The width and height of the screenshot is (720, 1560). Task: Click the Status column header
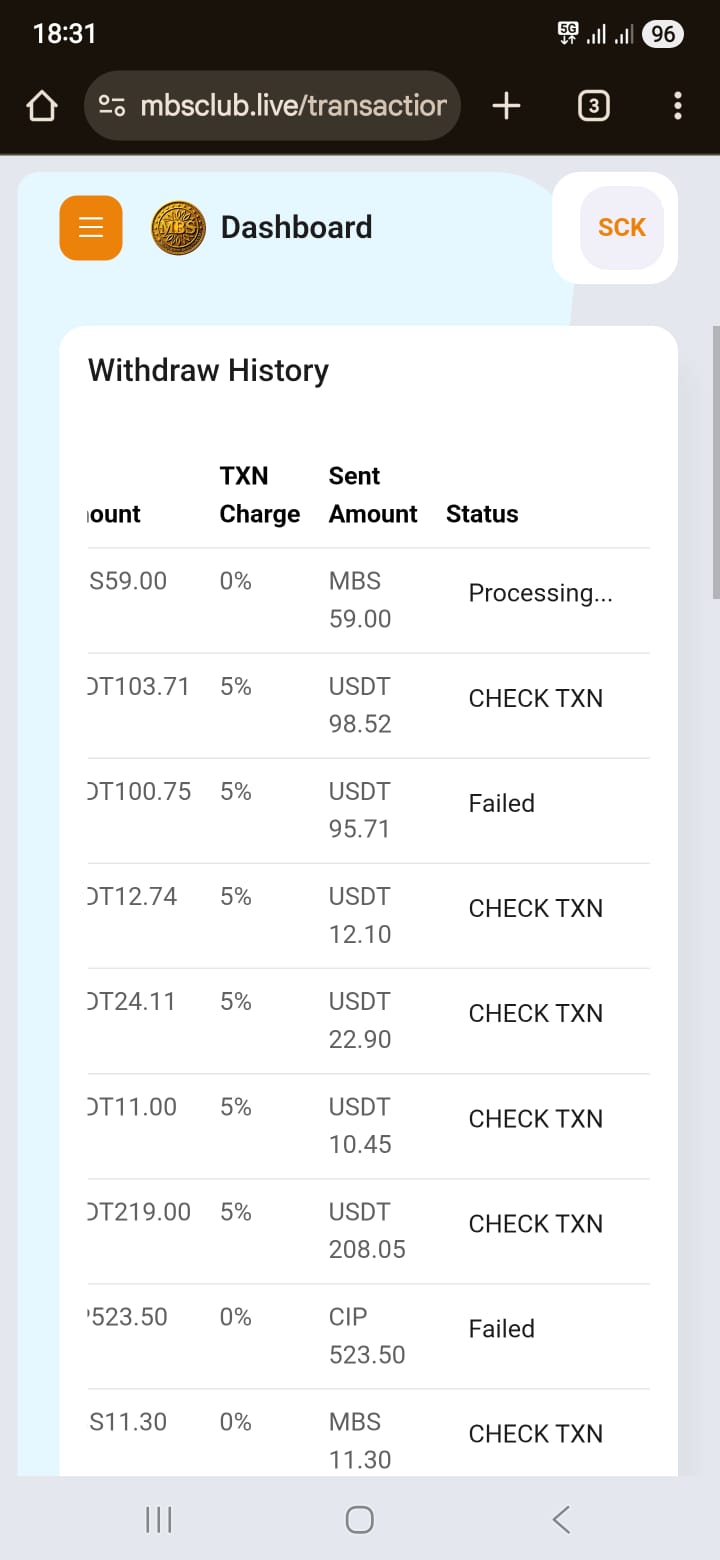click(x=482, y=514)
